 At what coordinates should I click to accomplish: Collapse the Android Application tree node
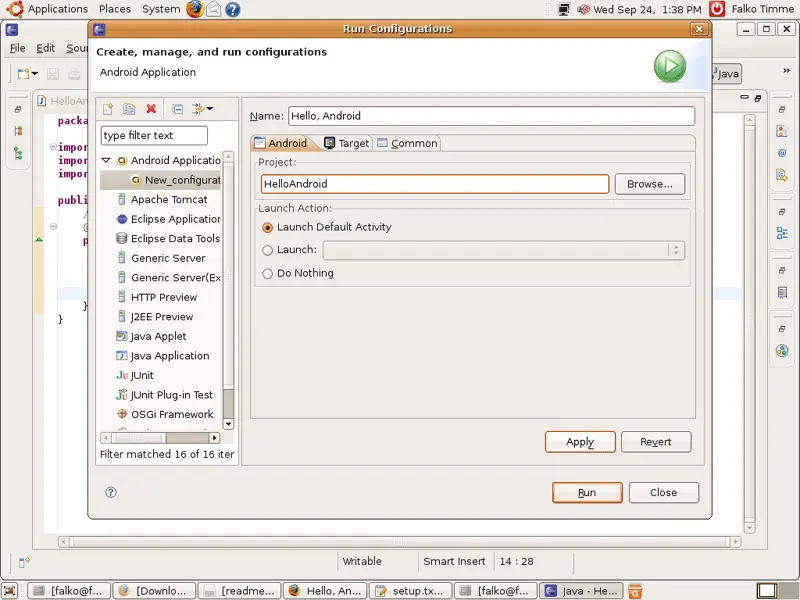[106, 160]
